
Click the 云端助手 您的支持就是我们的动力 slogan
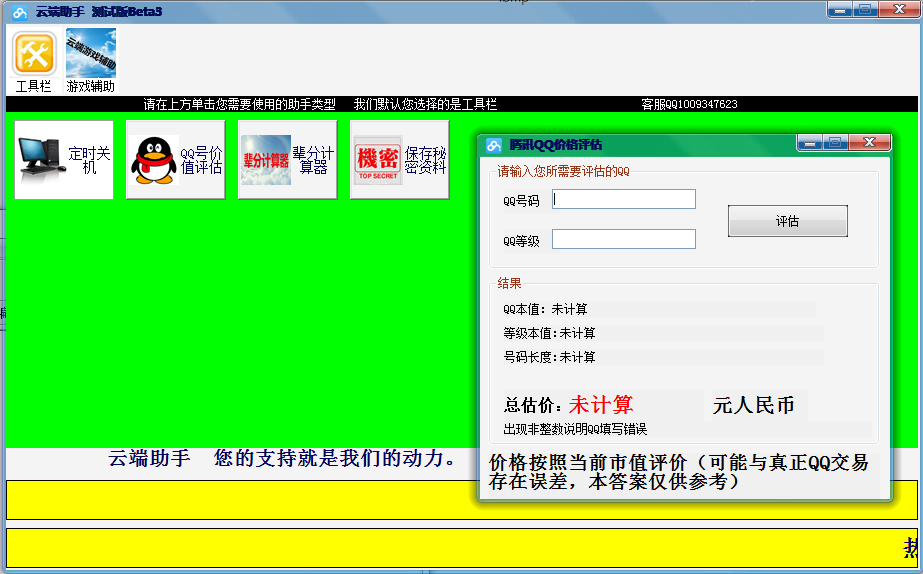[281, 458]
